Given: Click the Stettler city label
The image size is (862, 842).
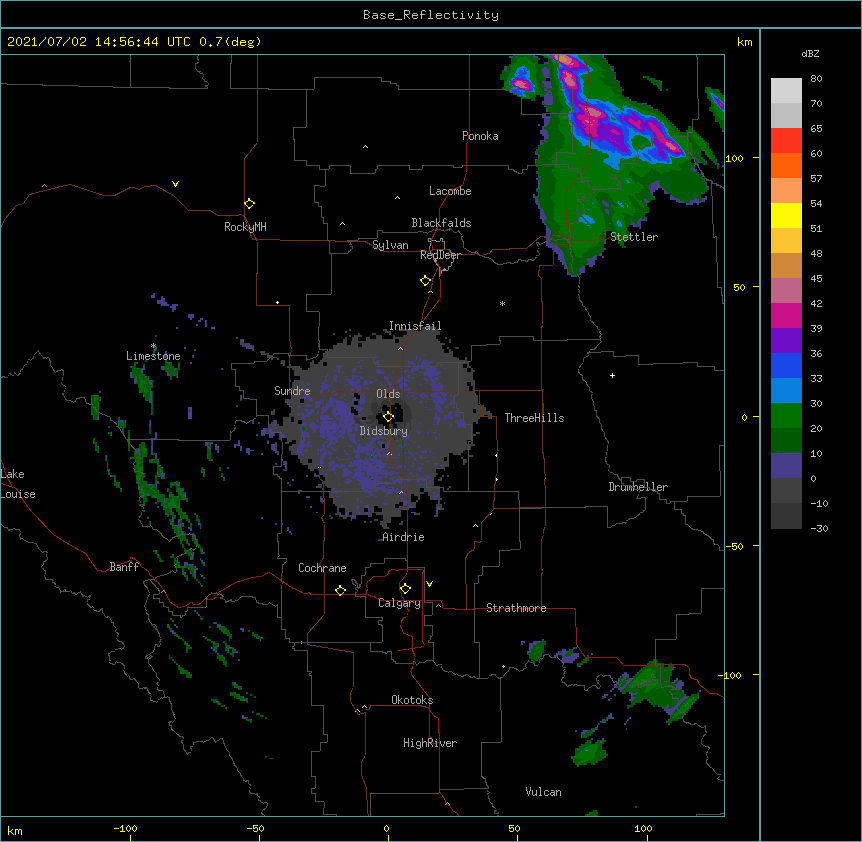Looking at the screenshot, I should click(634, 237).
